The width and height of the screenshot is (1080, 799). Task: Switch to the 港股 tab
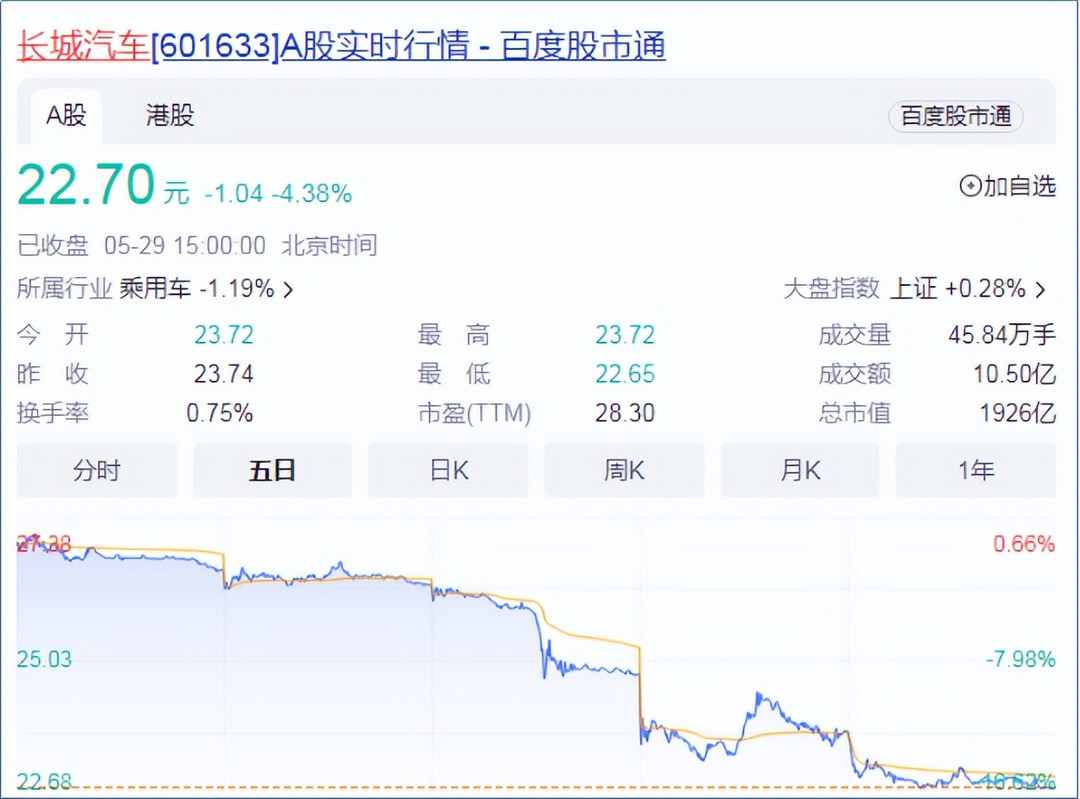point(169,115)
